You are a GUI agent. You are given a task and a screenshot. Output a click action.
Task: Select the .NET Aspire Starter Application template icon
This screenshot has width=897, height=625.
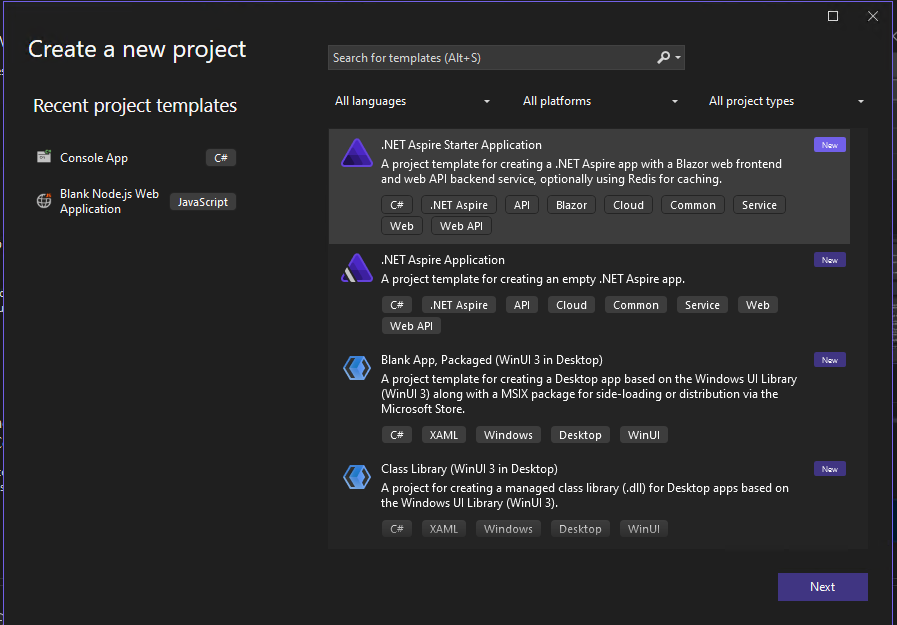(357, 153)
